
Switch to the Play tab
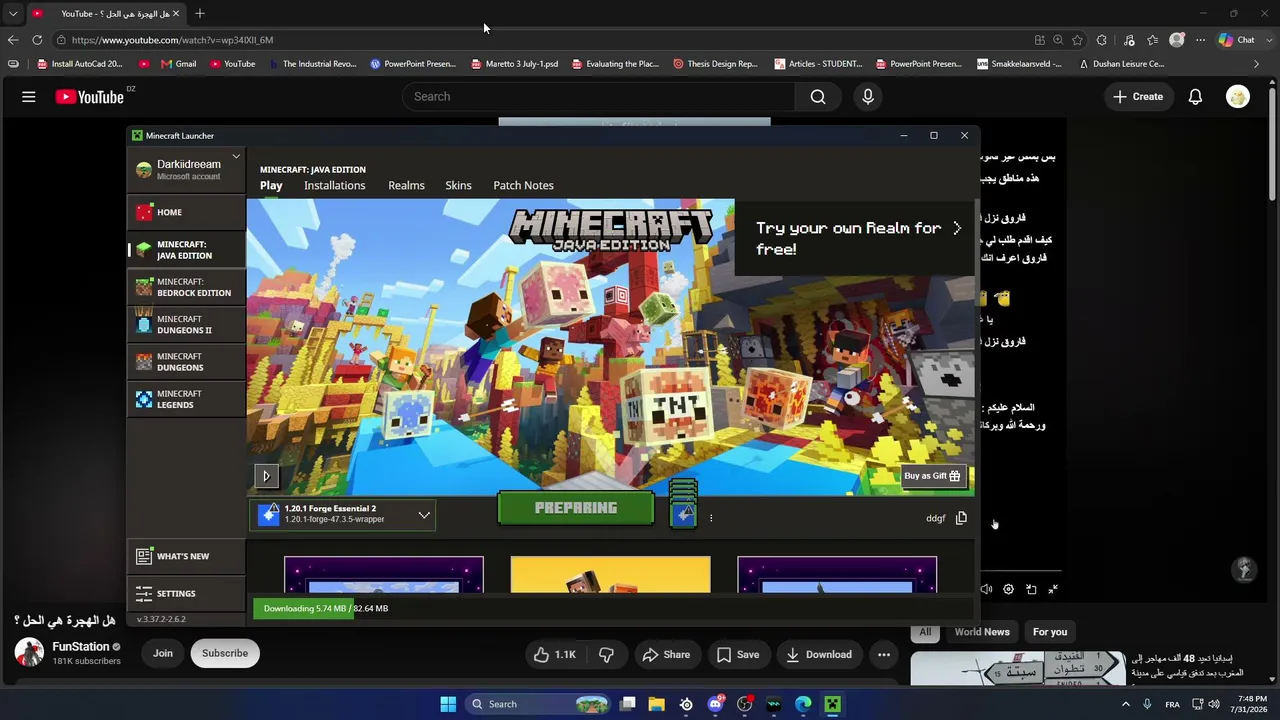(x=271, y=185)
